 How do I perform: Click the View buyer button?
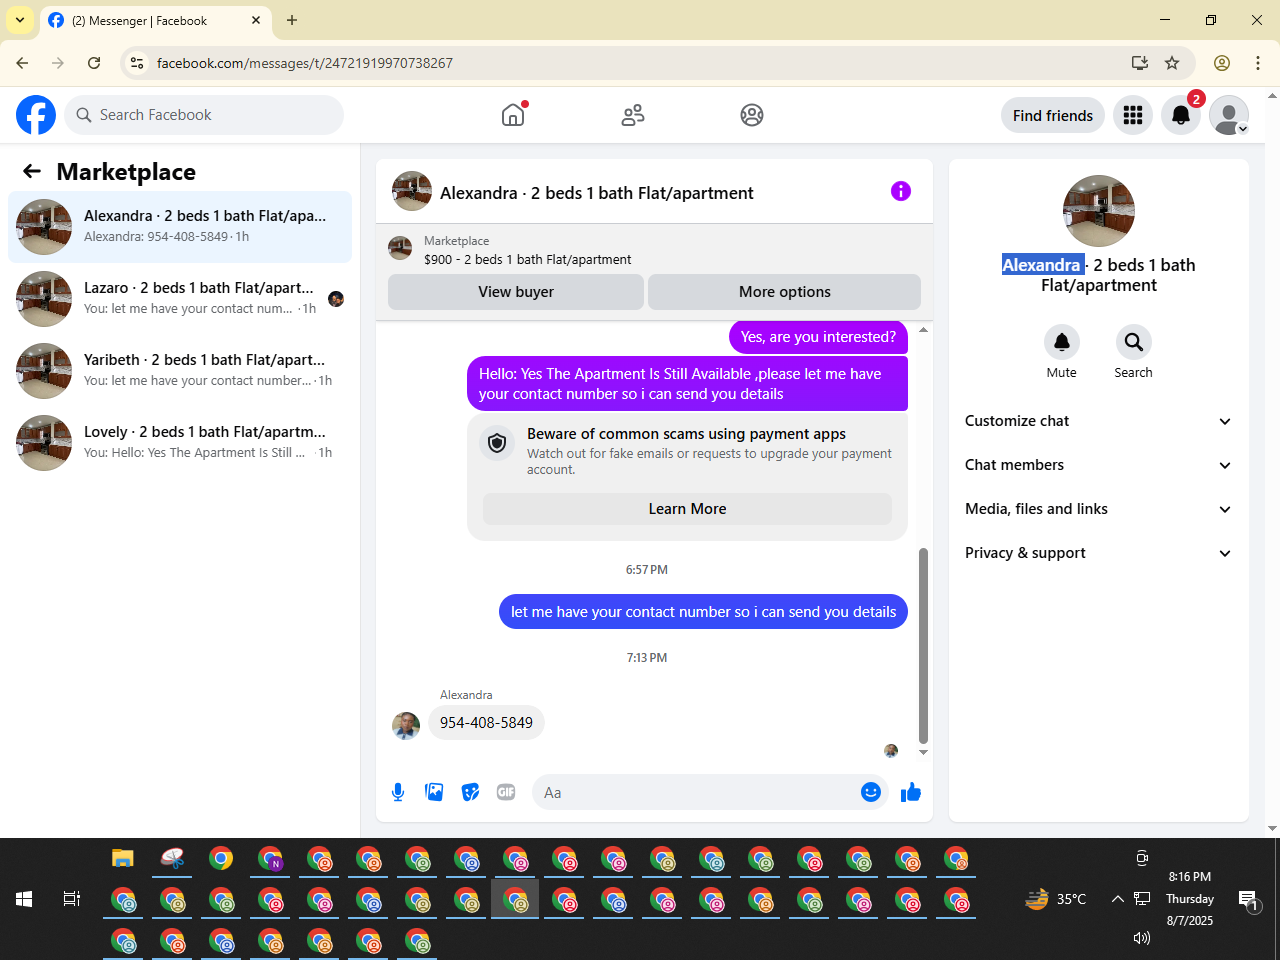[x=516, y=292]
